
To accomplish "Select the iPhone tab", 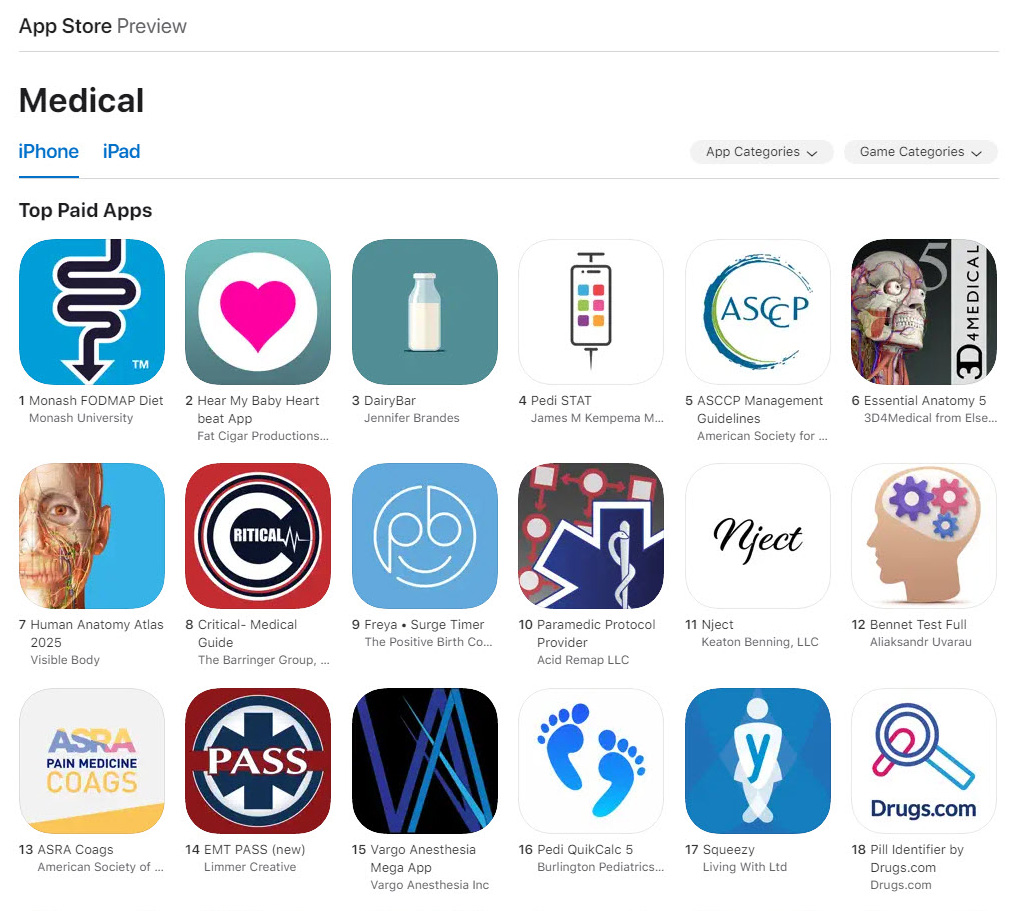I will coord(49,152).
